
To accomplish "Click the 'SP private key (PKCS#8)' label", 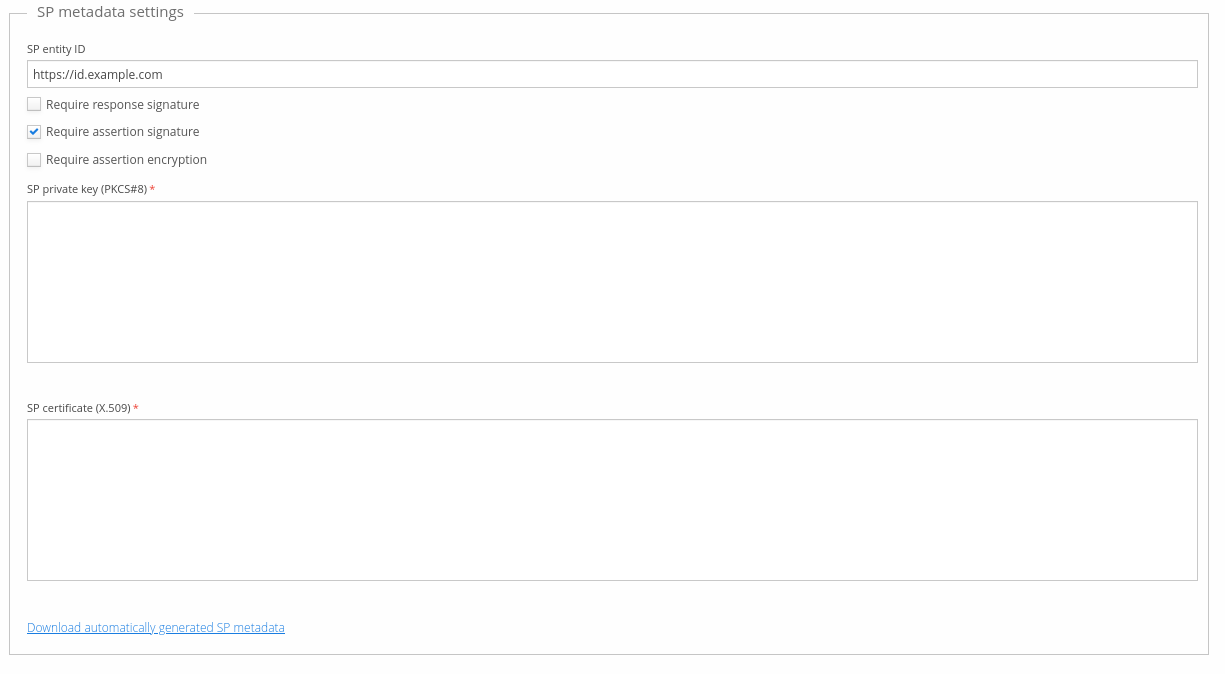I will [87, 189].
